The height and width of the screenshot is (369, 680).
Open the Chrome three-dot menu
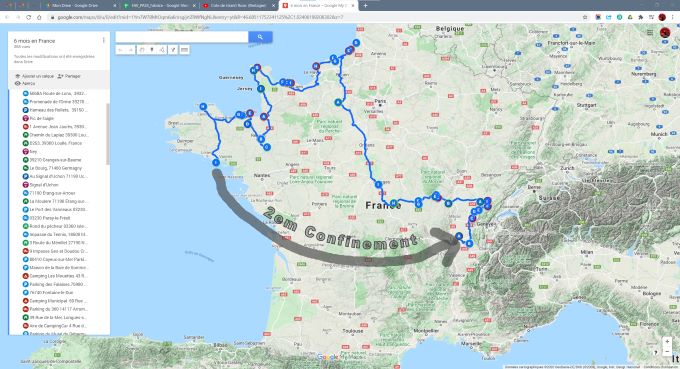(x=673, y=17)
